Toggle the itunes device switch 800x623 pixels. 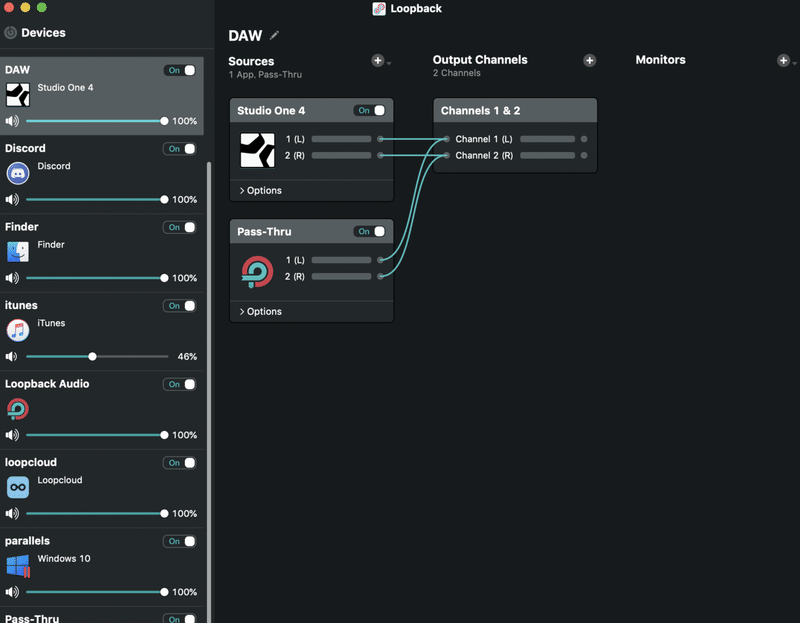(180, 306)
